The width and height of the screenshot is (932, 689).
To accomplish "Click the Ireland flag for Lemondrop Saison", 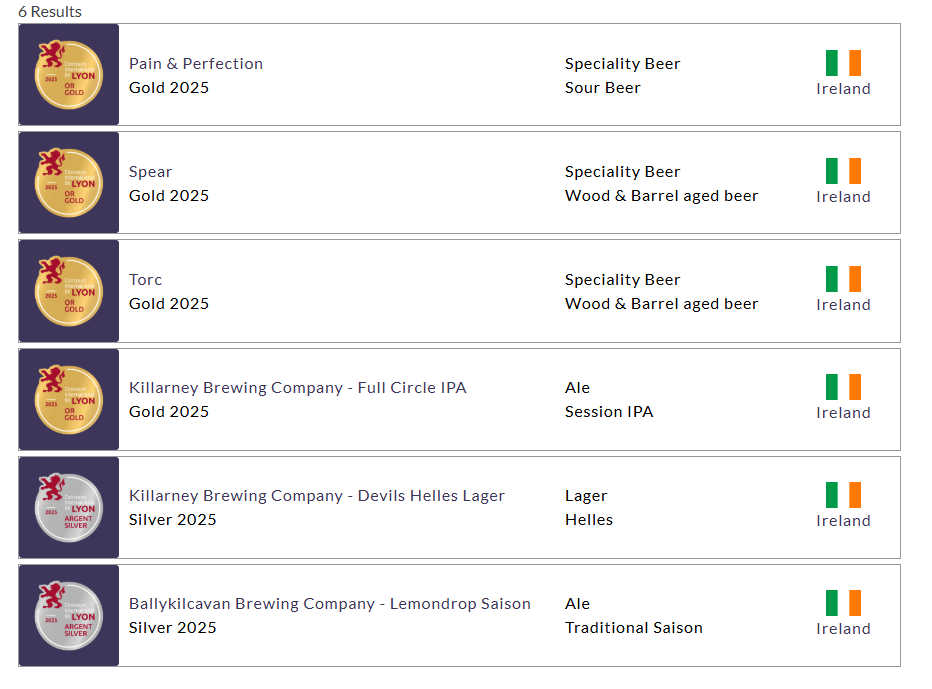I will [843, 603].
